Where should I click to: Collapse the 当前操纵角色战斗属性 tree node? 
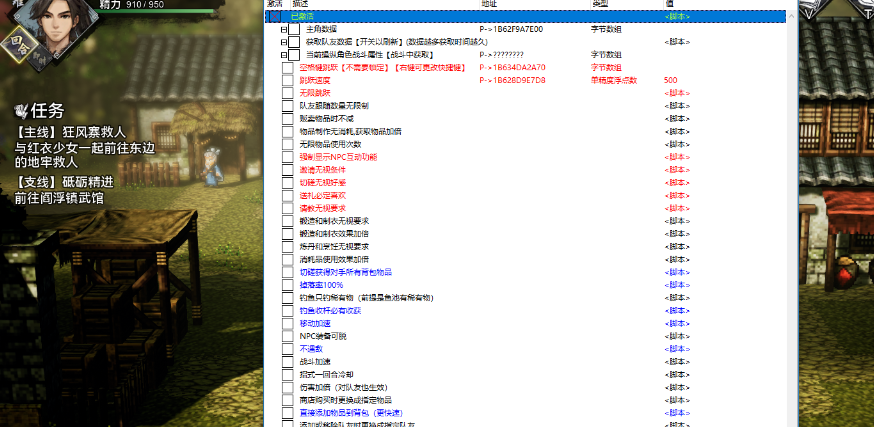284,55
